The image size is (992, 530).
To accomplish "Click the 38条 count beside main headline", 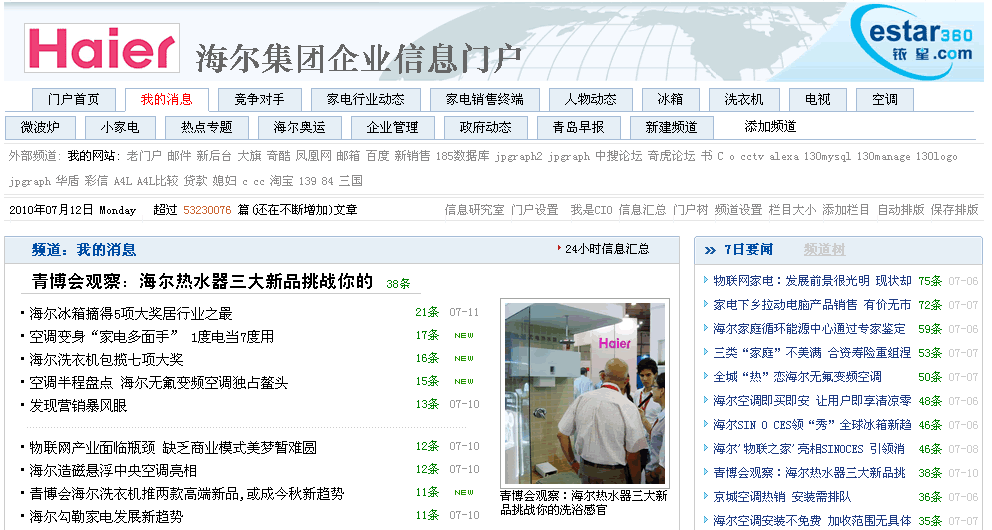I will pos(398,284).
